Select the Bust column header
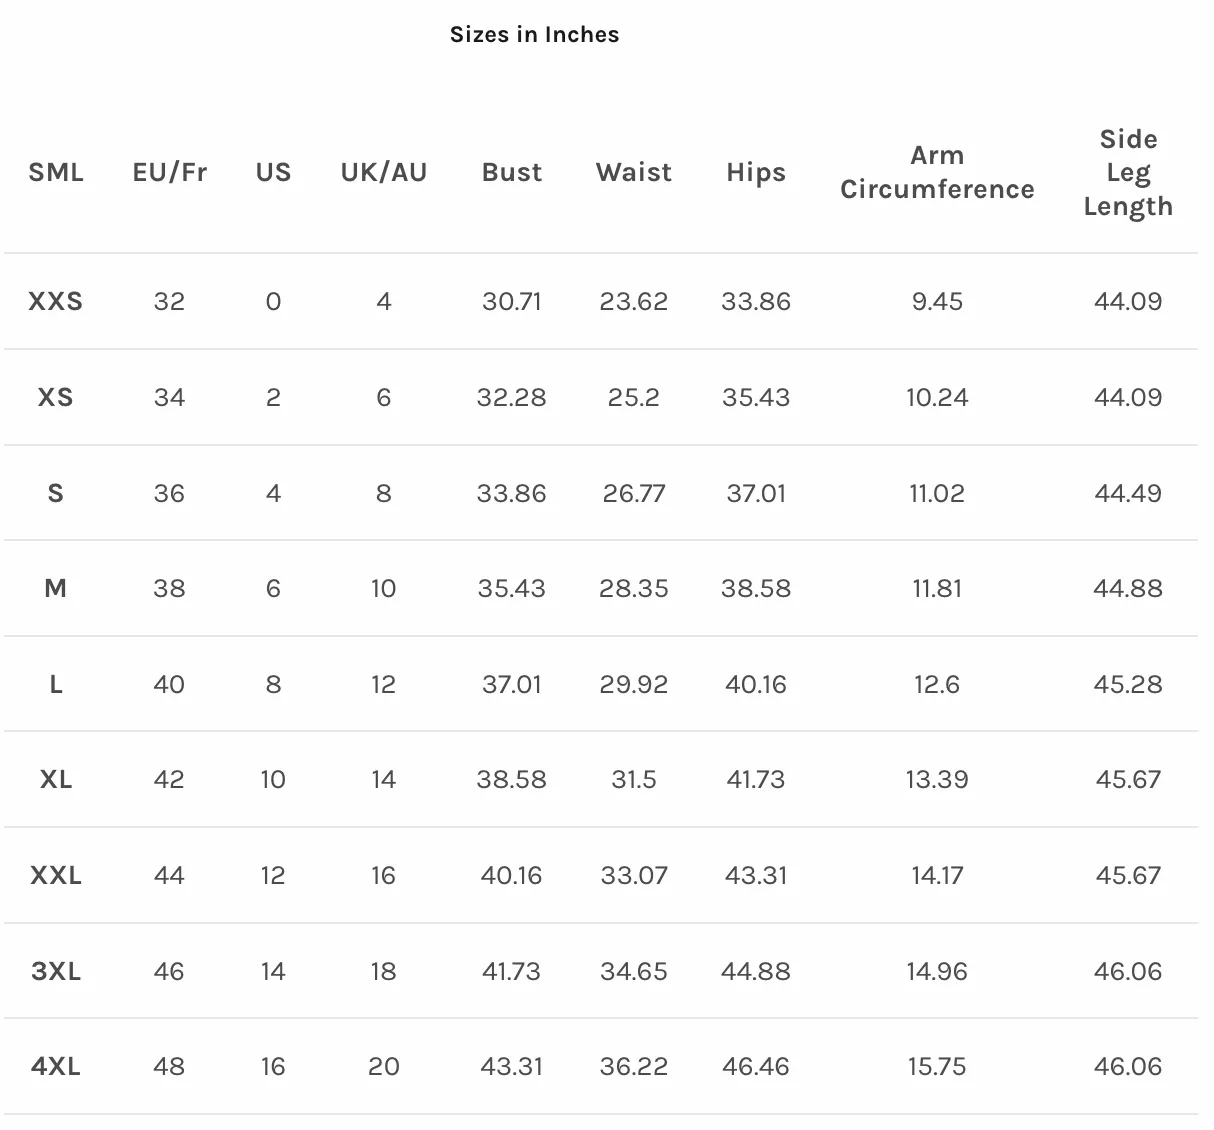Viewport: 1214px width, 1130px height. pyautogui.click(x=512, y=172)
